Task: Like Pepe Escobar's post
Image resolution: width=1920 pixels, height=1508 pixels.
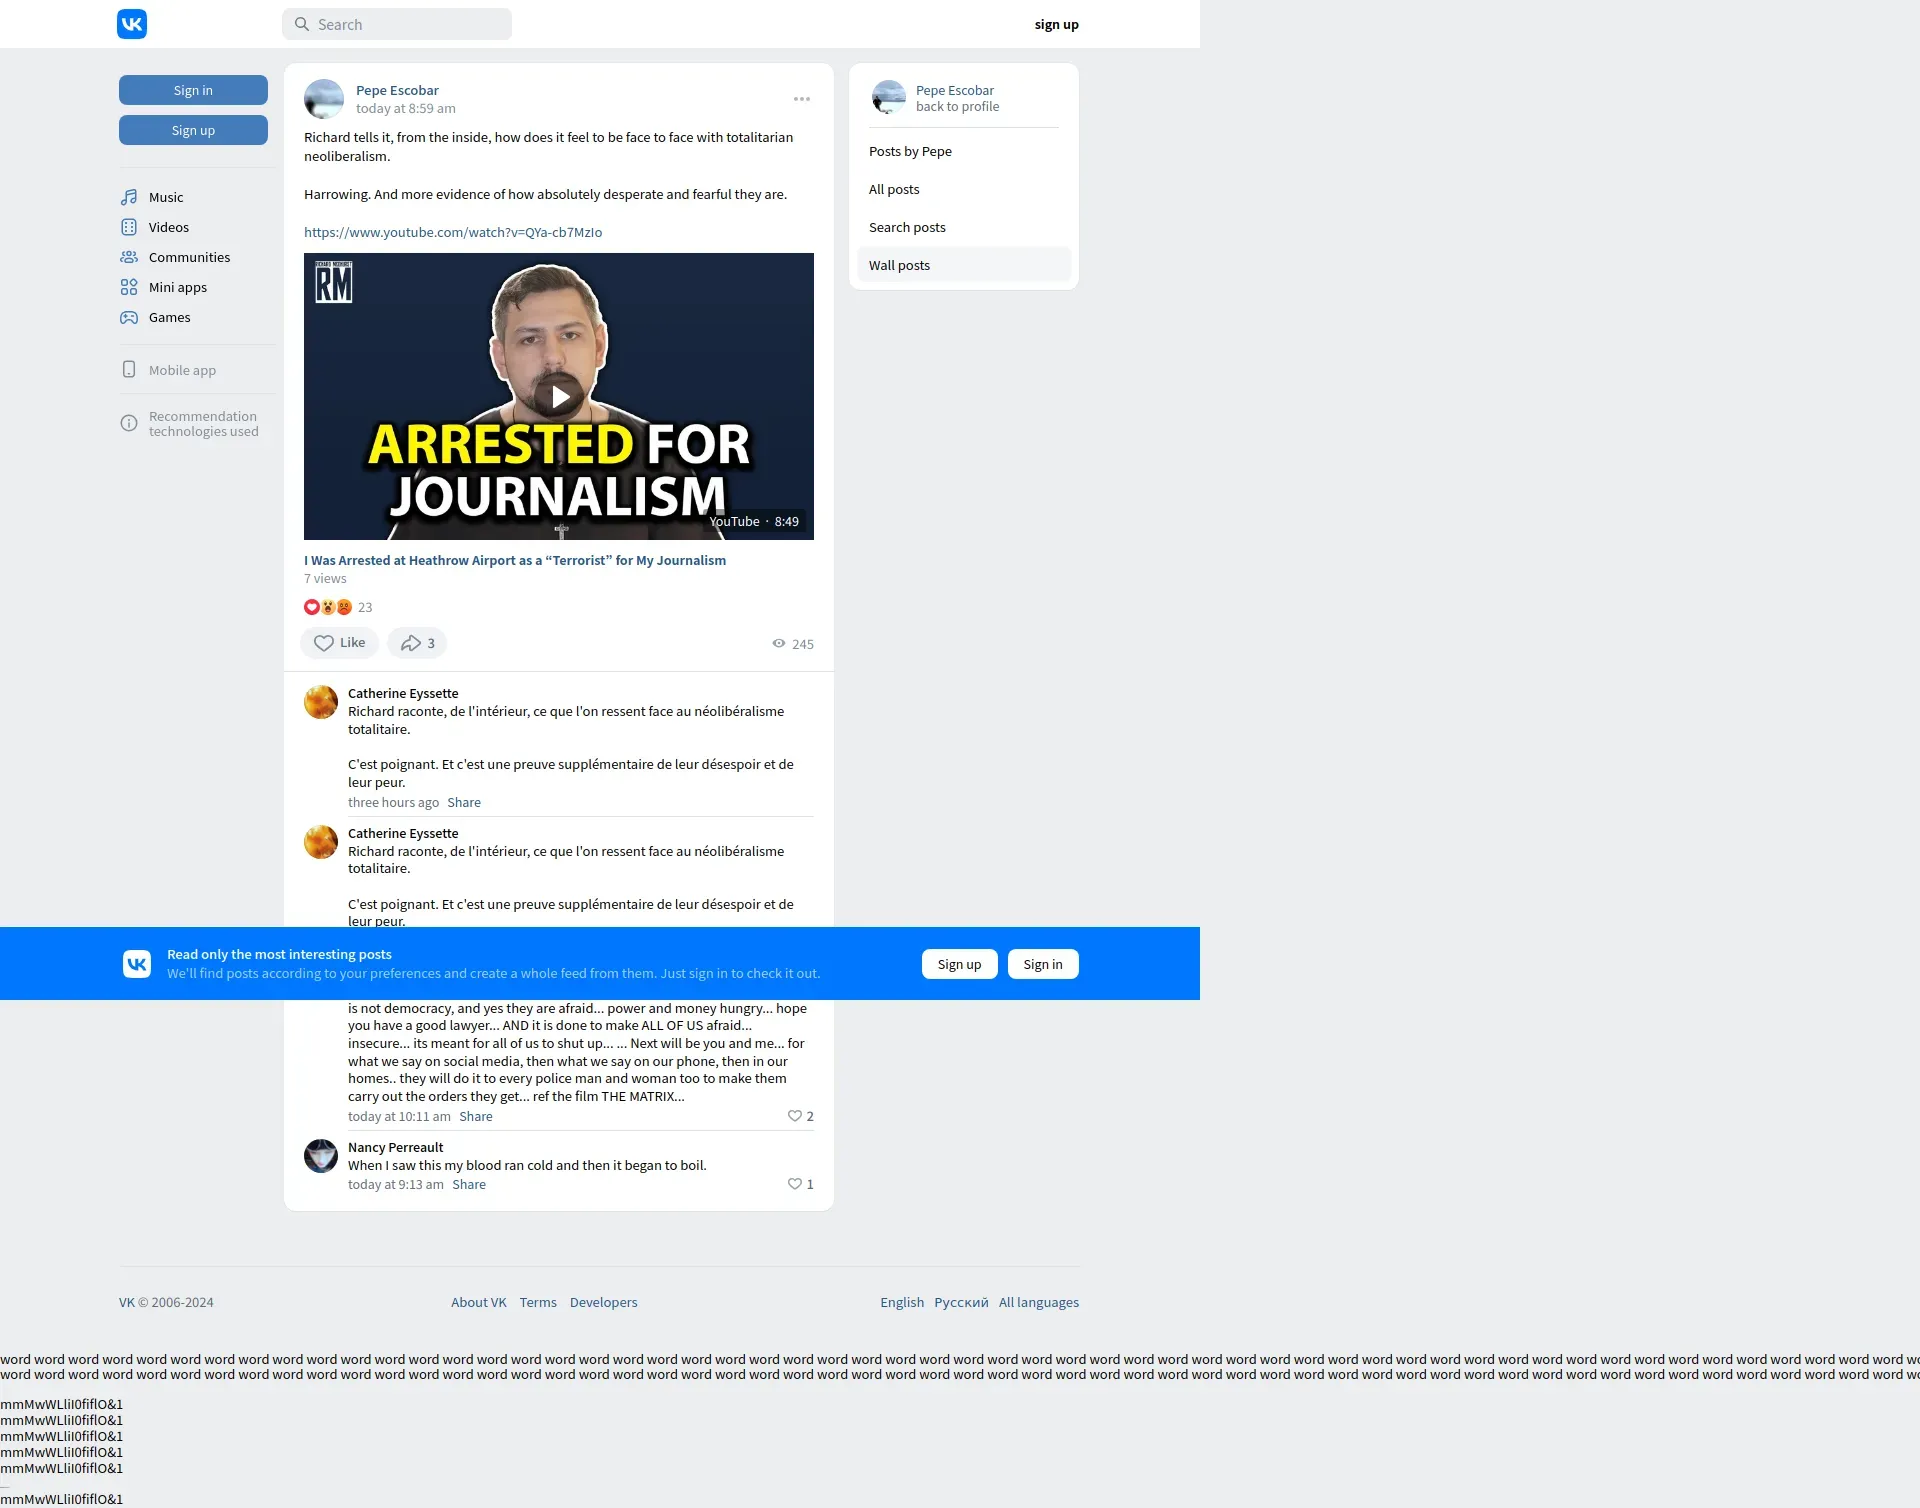Action: (x=340, y=643)
